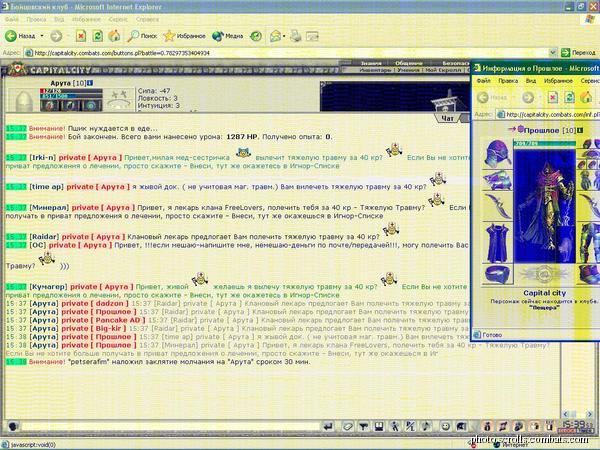Open Избранное (Favorites) in the browser toolbar
This screenshot has height=450, width=600.
[184, 36]
